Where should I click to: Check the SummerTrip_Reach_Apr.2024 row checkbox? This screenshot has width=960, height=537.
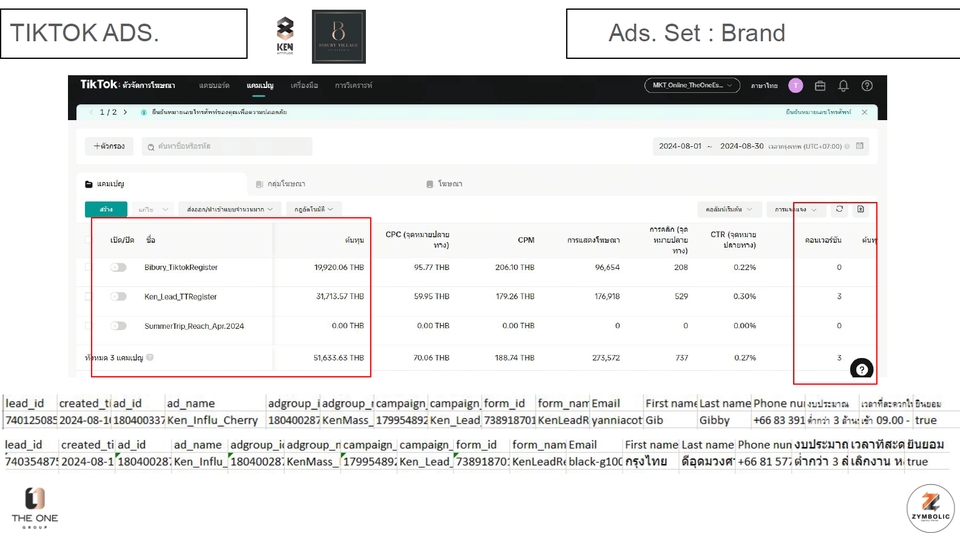88,326
